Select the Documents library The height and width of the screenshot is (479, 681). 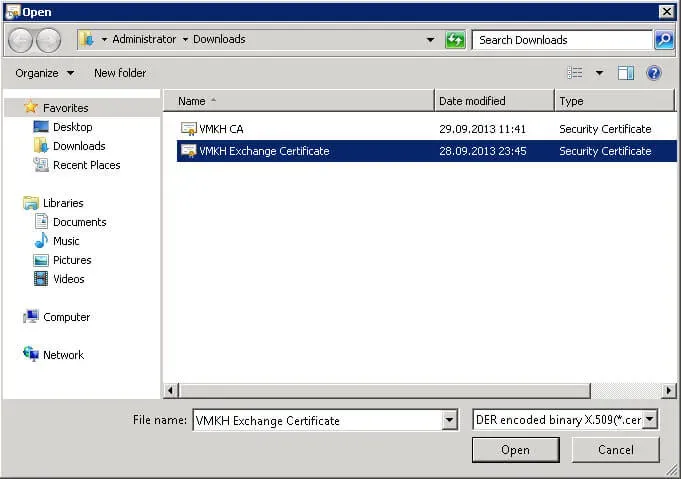point(79,222)
